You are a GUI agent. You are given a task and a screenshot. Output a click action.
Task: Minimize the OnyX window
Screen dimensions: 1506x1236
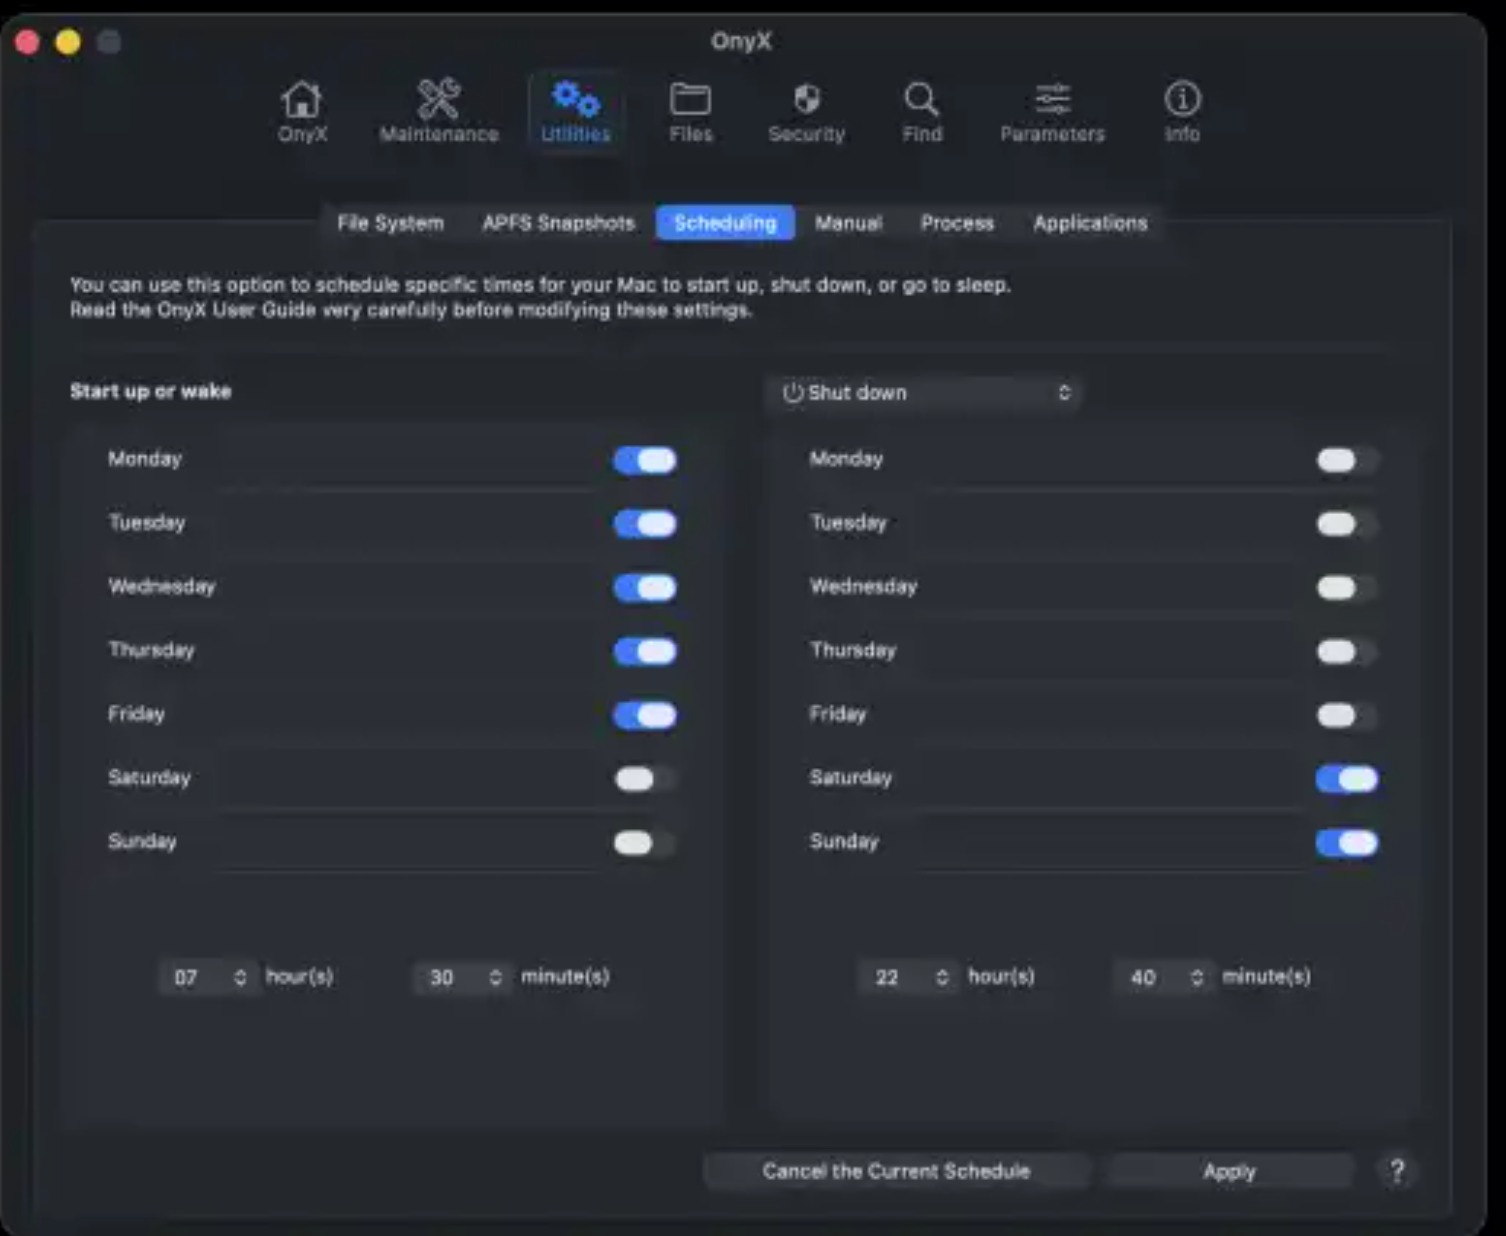(68, 42)
